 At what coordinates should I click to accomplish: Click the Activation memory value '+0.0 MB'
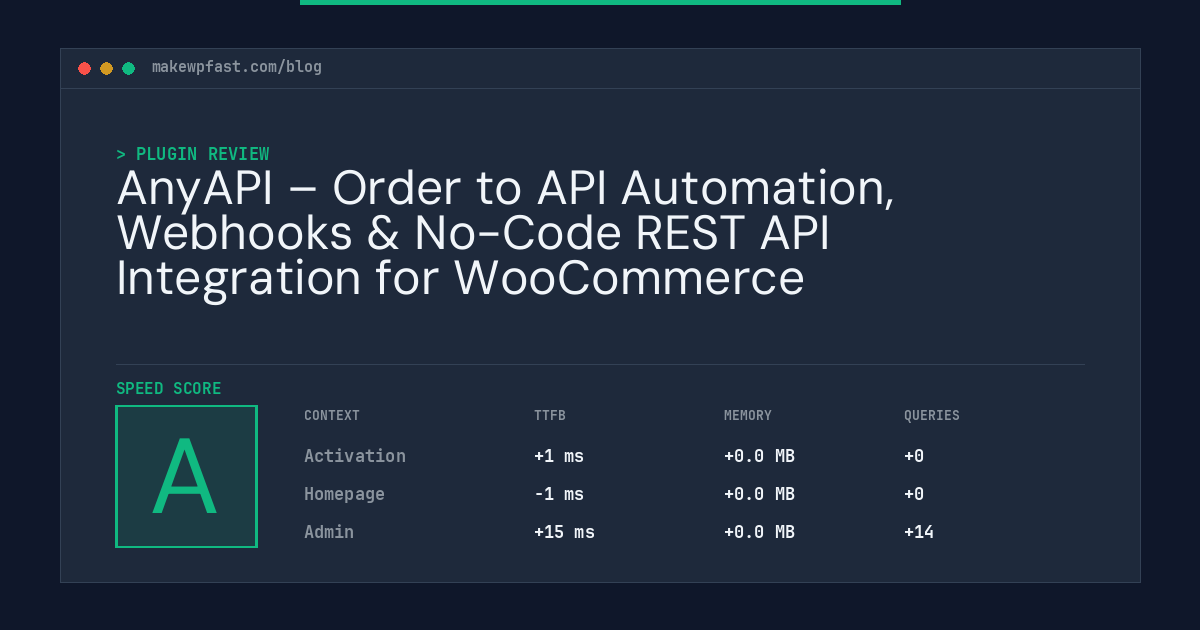click(x=759, y=456)
